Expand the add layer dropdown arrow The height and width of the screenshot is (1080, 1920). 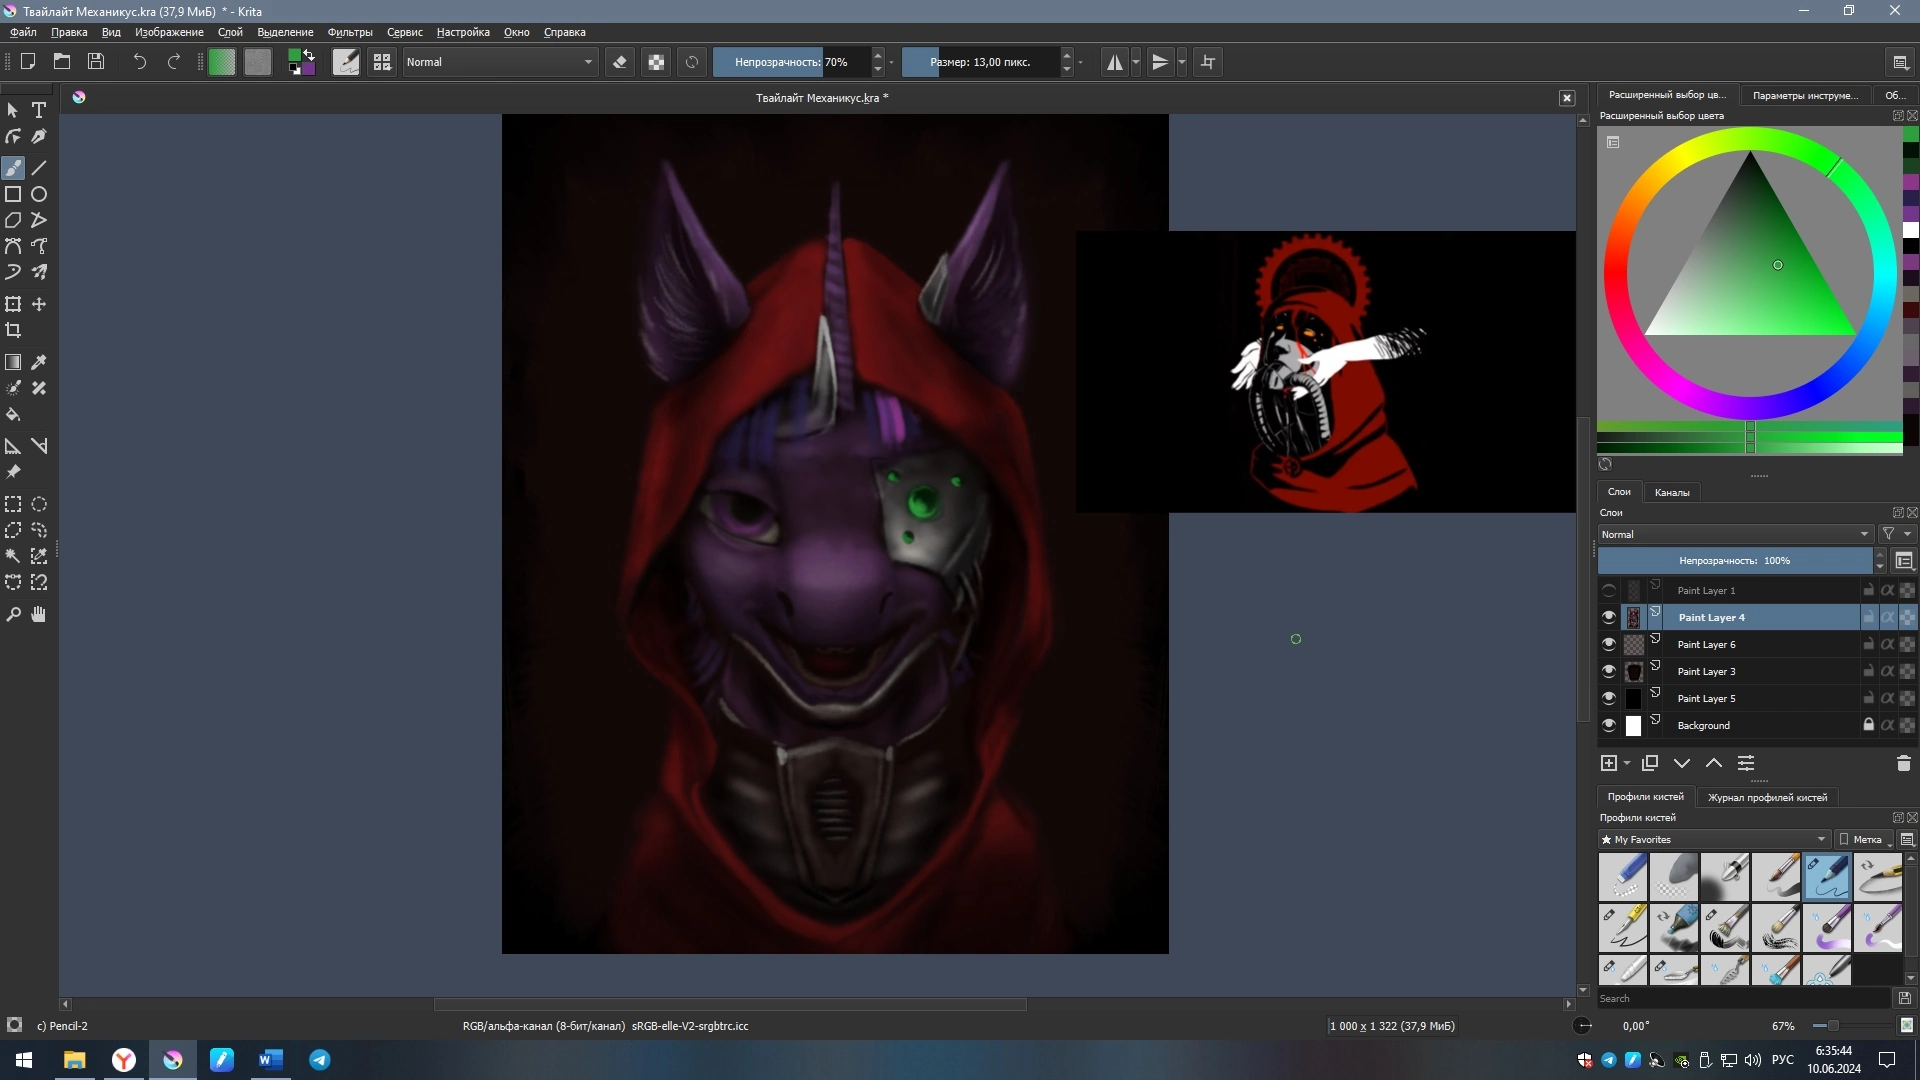point(1627,764)
